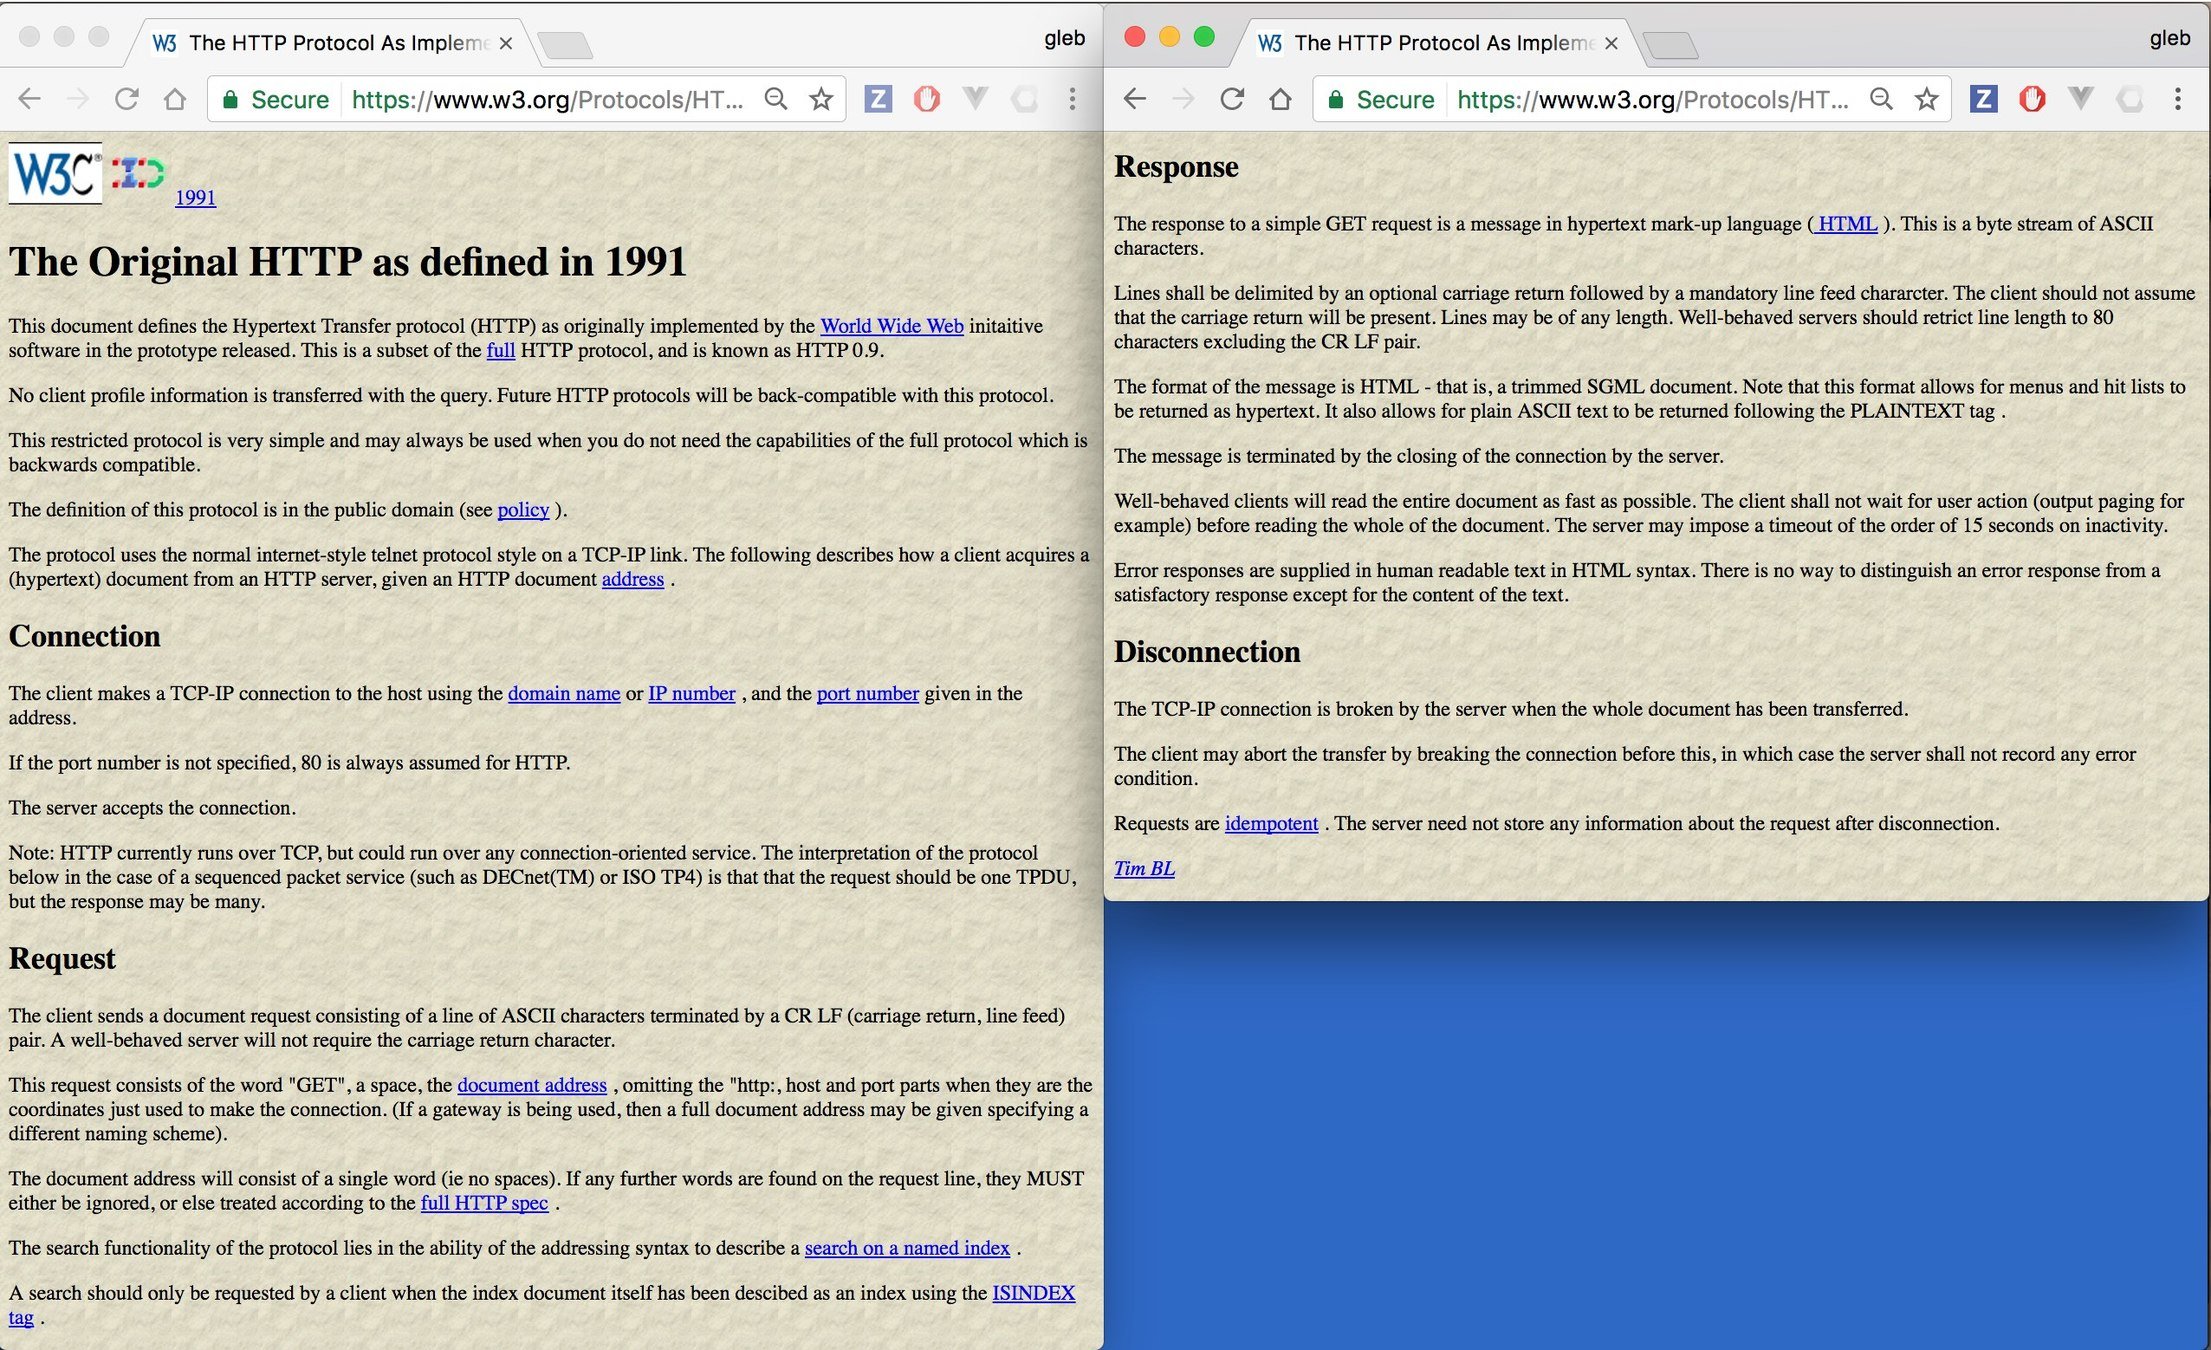Bookmark page with star icon in left window
2211x1350 pixels.
click(821, 99)
